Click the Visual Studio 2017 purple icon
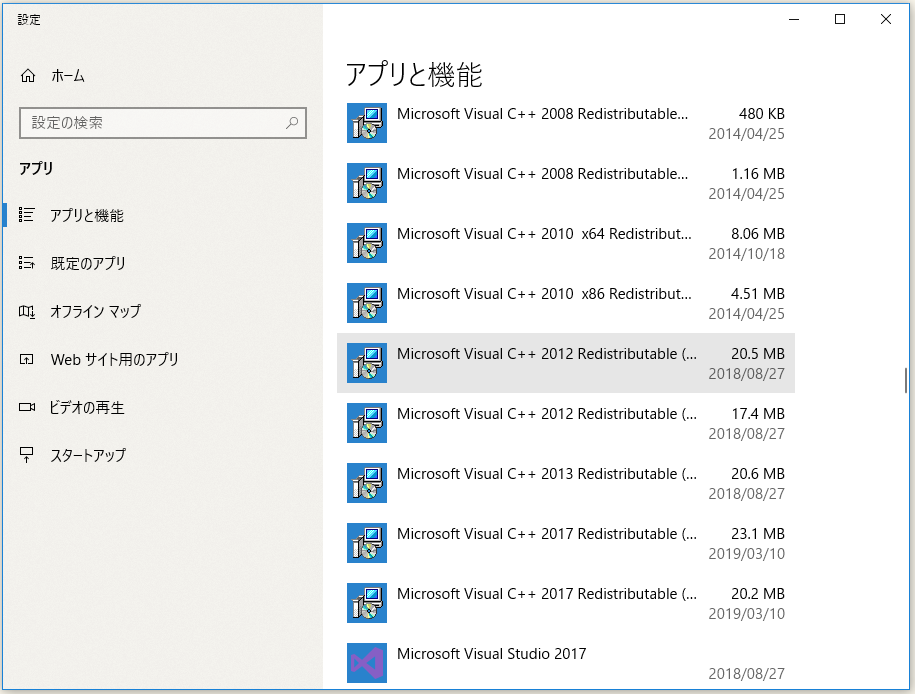The image size is (915, 694). 366,663
